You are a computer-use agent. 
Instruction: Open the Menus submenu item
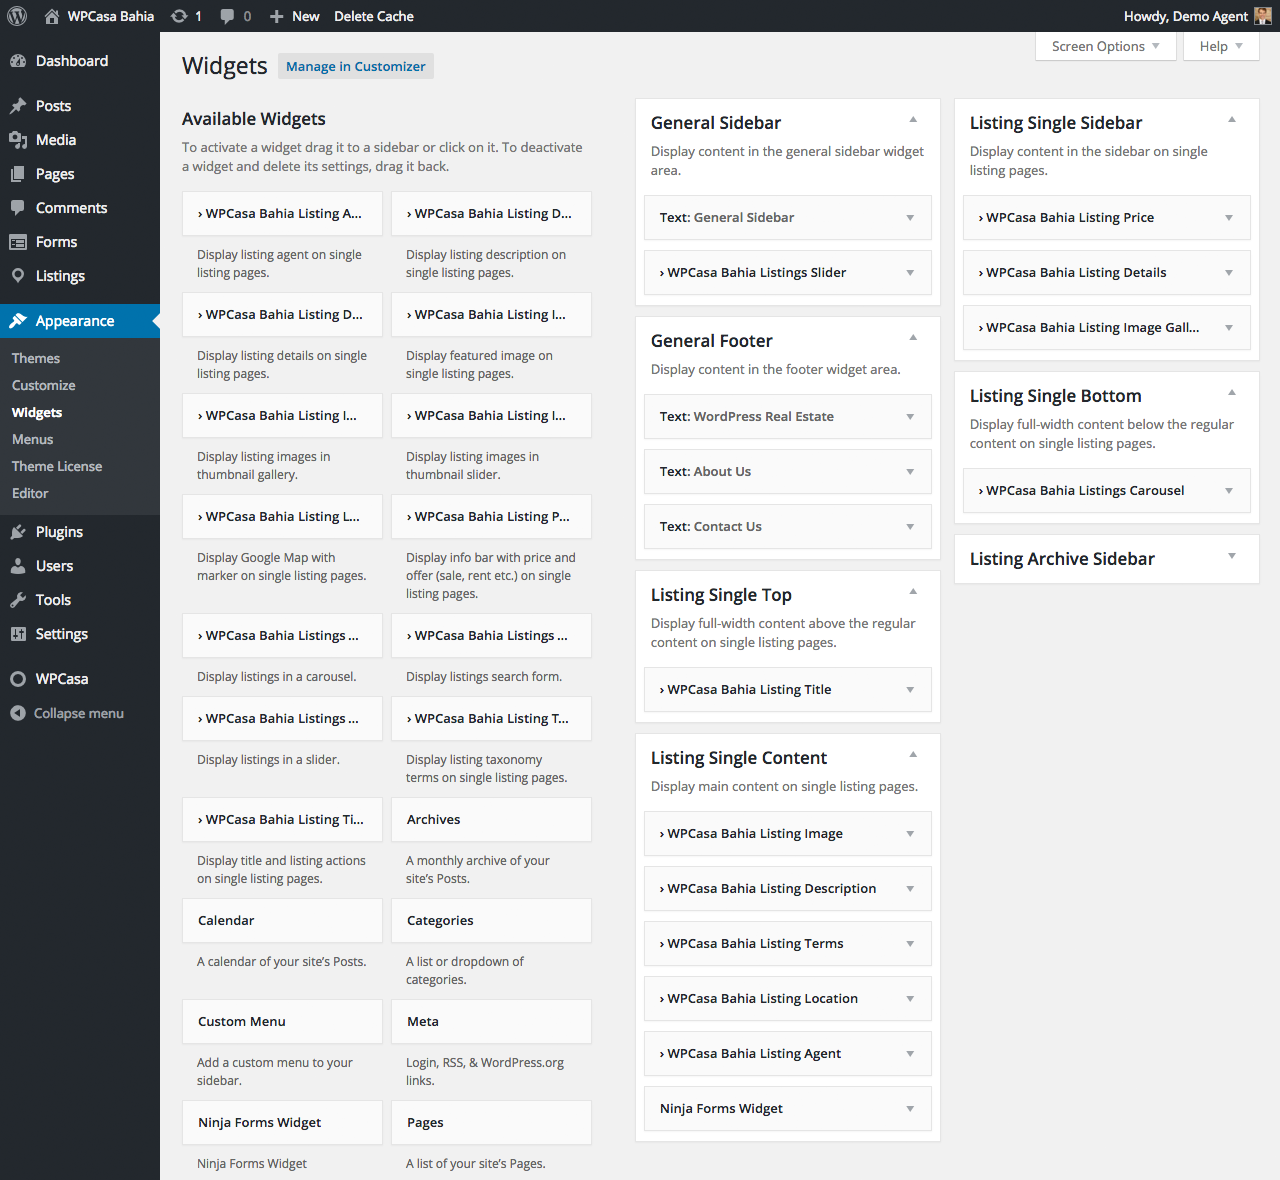coord(33,439)
